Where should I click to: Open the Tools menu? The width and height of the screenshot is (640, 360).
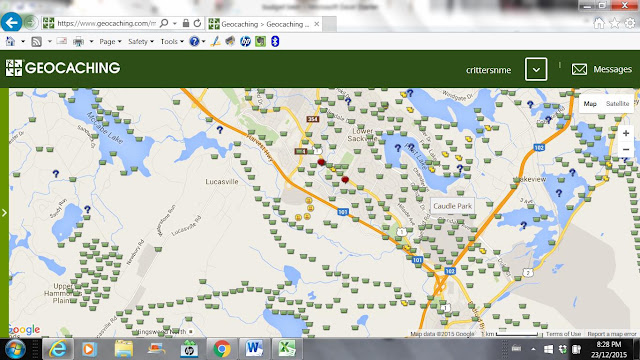[172, 41]
